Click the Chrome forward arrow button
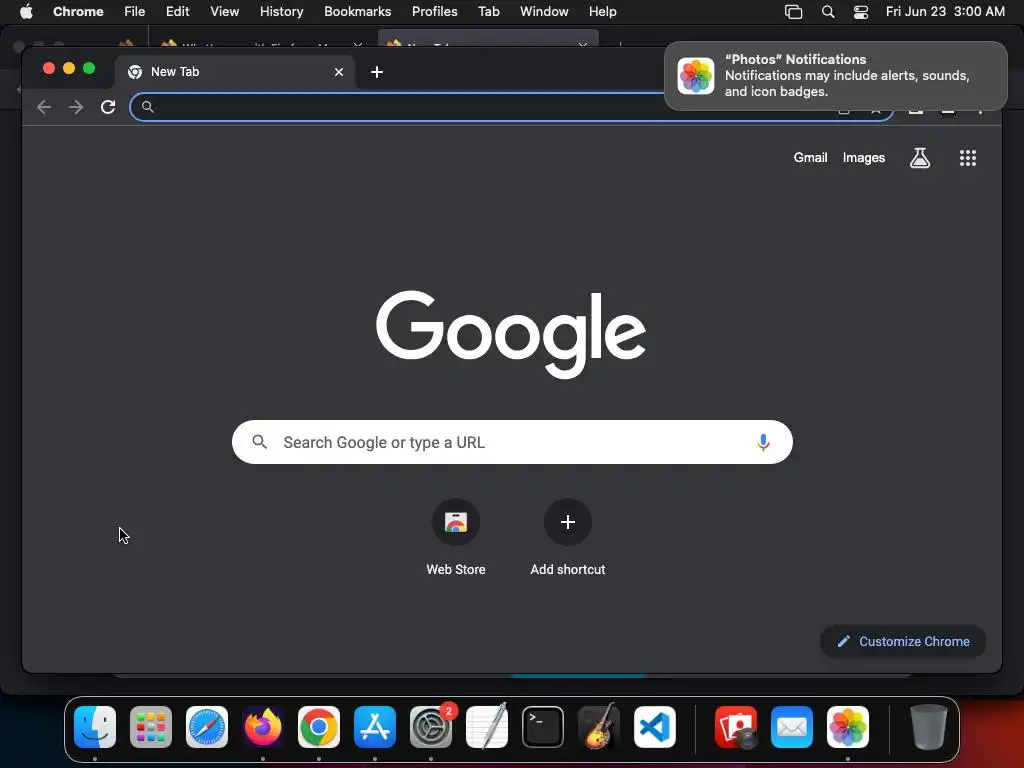The width and height of the screenshot is (1024, 768). tap(76, 107)
